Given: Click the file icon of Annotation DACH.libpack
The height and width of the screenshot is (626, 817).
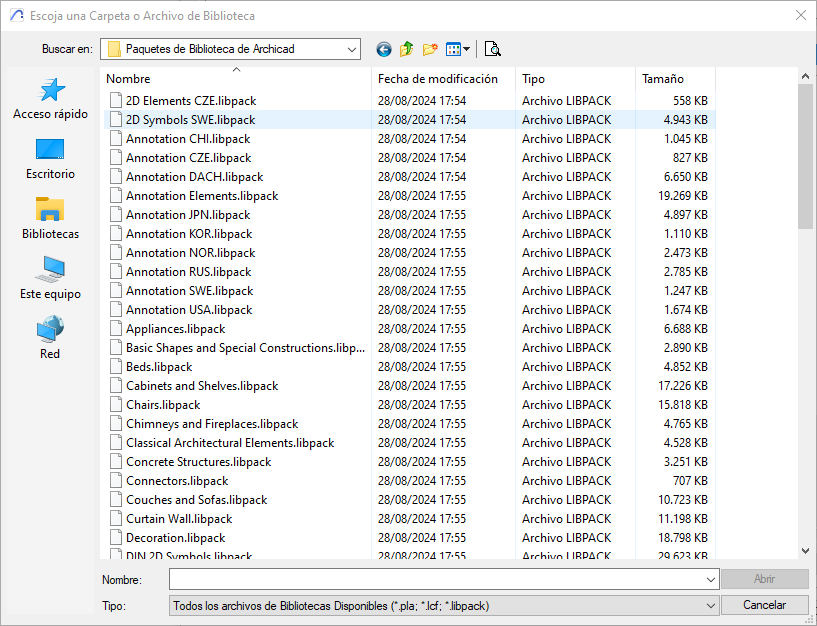Looking at the screenshot, I should tap(116, 176).
